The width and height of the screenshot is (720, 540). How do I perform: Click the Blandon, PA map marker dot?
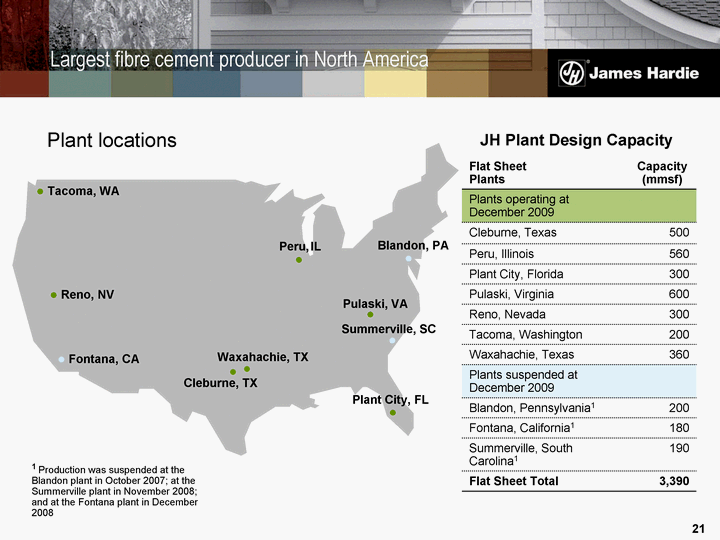408,259
